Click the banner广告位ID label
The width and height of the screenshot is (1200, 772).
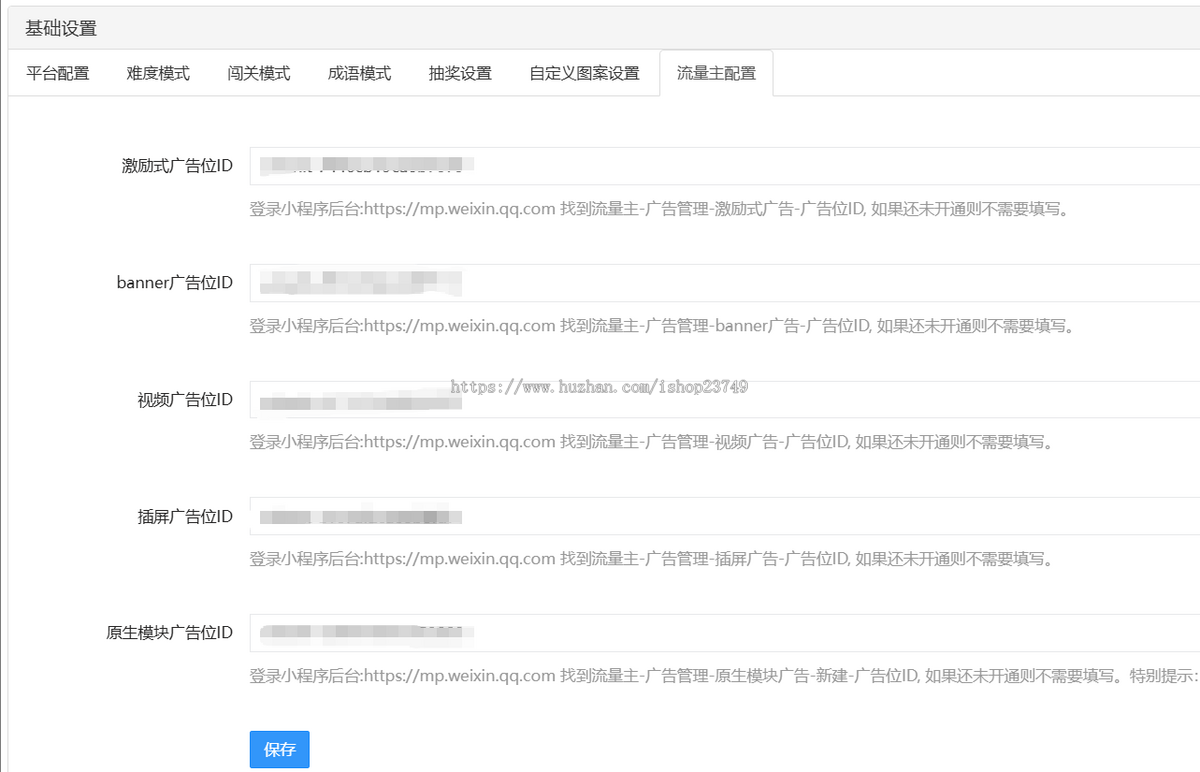pyautogui.click(x=174, y=283)
